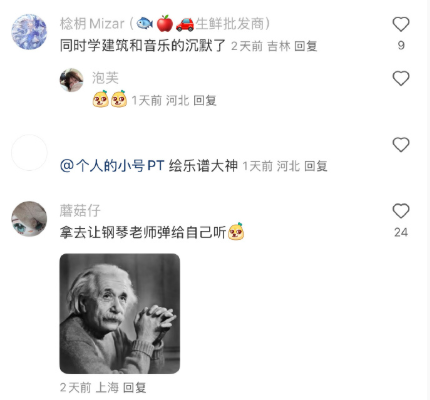Open the blank avatar above 绘乐谱大神
Screen dimensions: 430x400
point(29,153)
